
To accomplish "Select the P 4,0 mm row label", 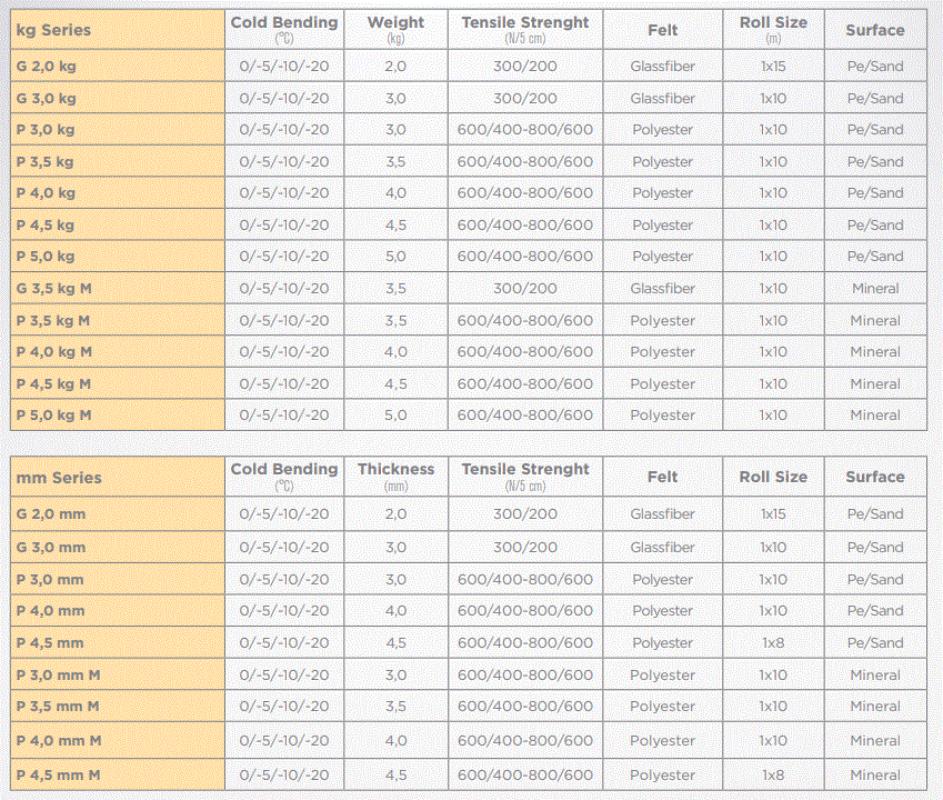I will point(50,611).
